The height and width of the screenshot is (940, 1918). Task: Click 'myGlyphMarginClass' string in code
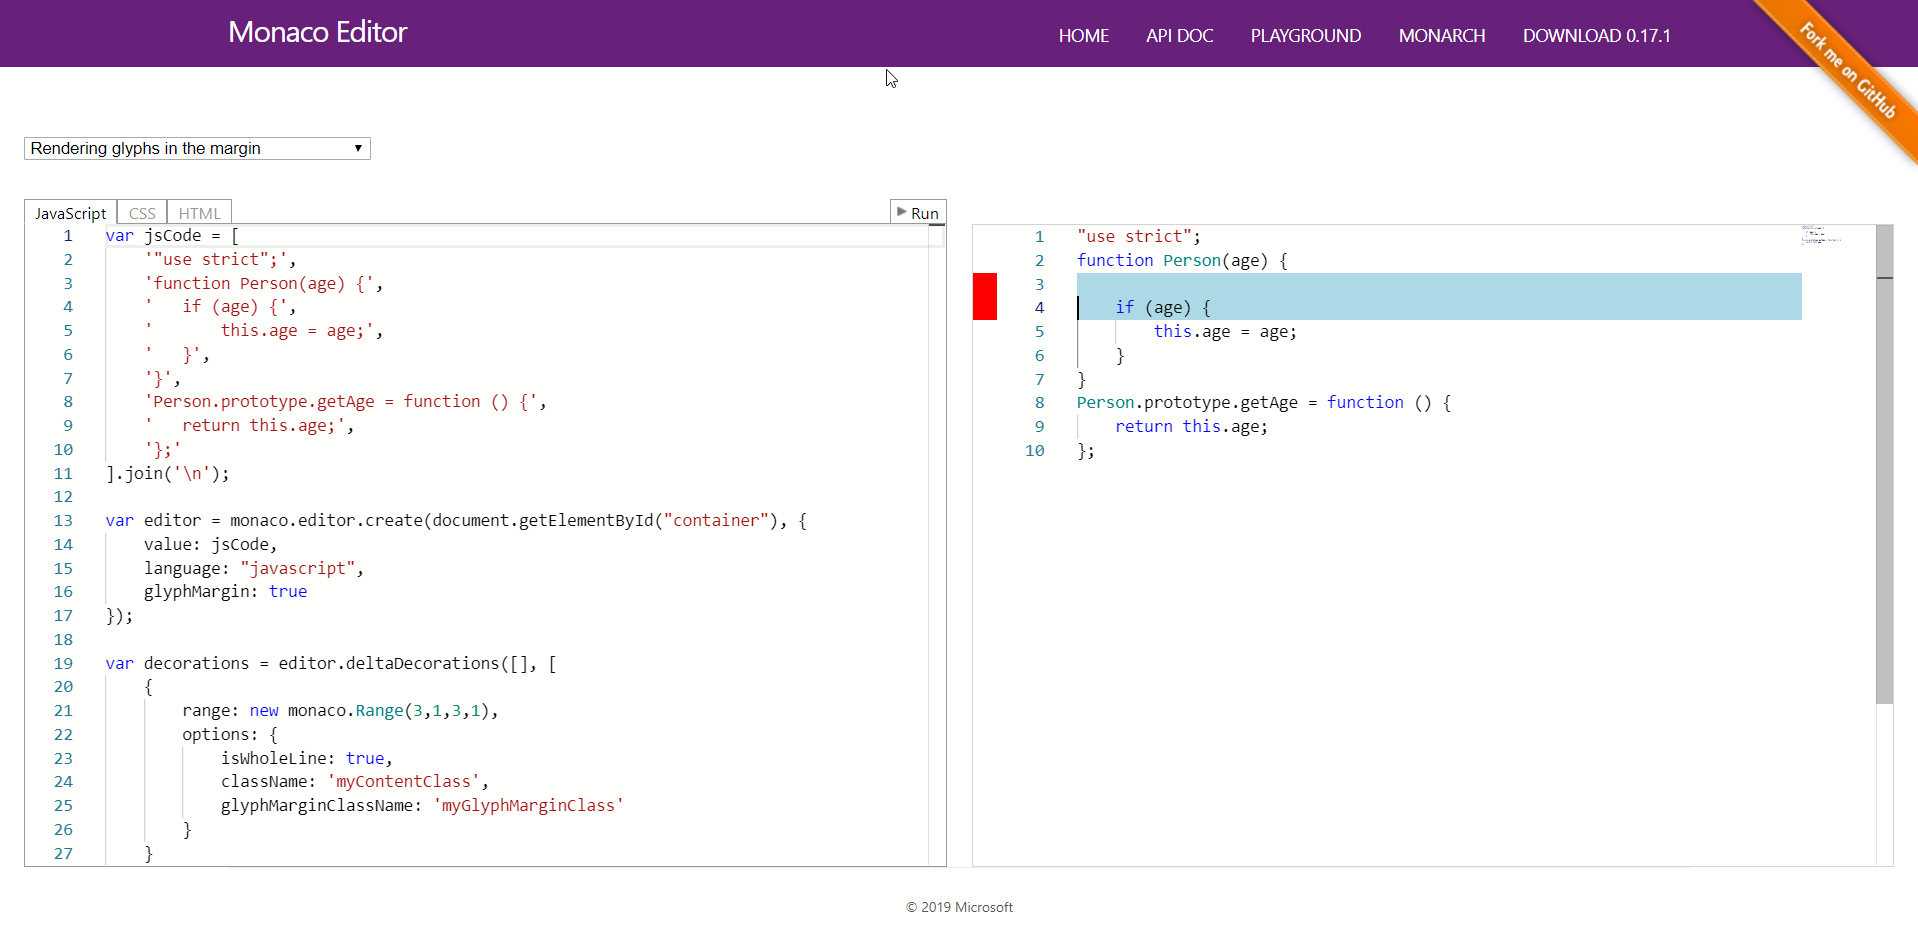click(528, 806)
